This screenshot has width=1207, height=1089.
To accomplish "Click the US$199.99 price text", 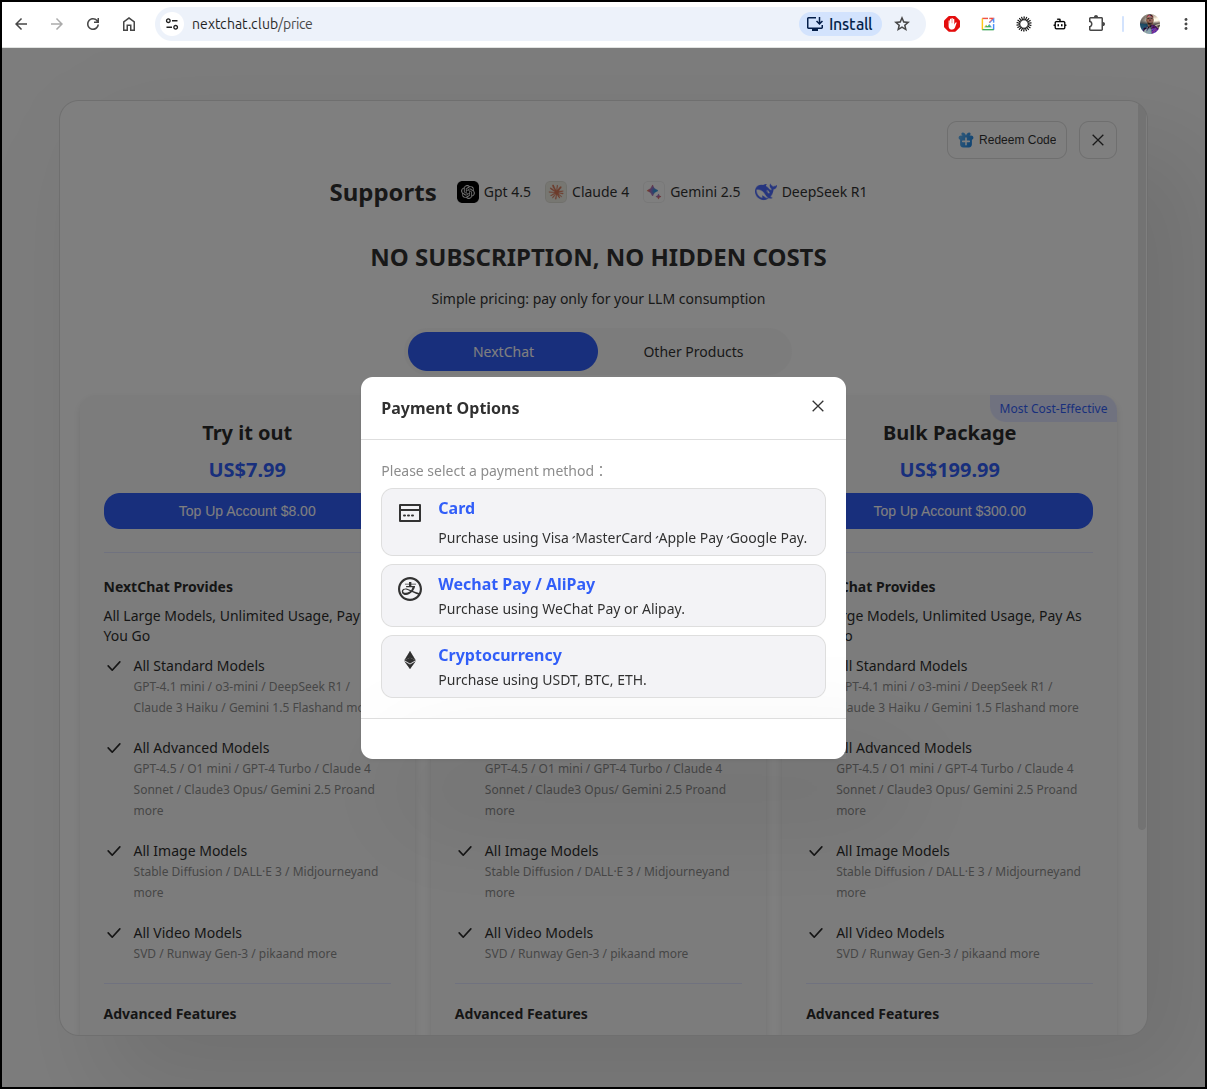I will (949, 470).
